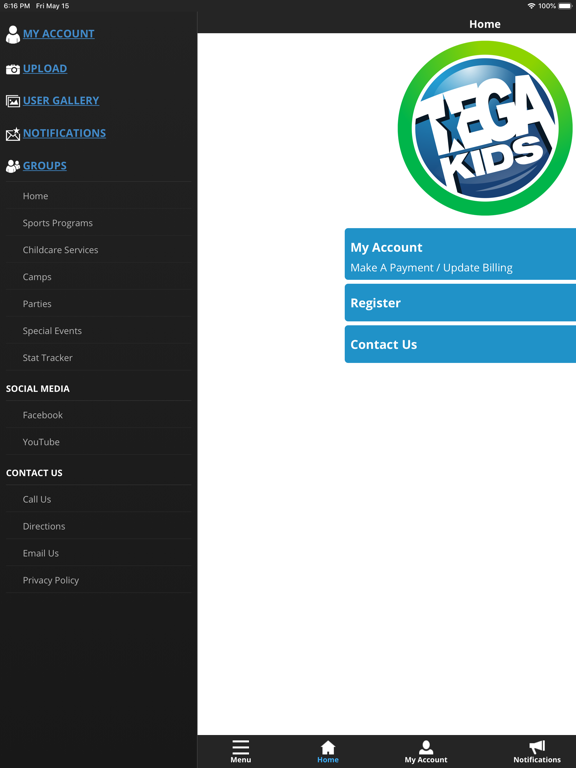Open the MY ACCOUNT link in sidebar

(x=59, y=34)
